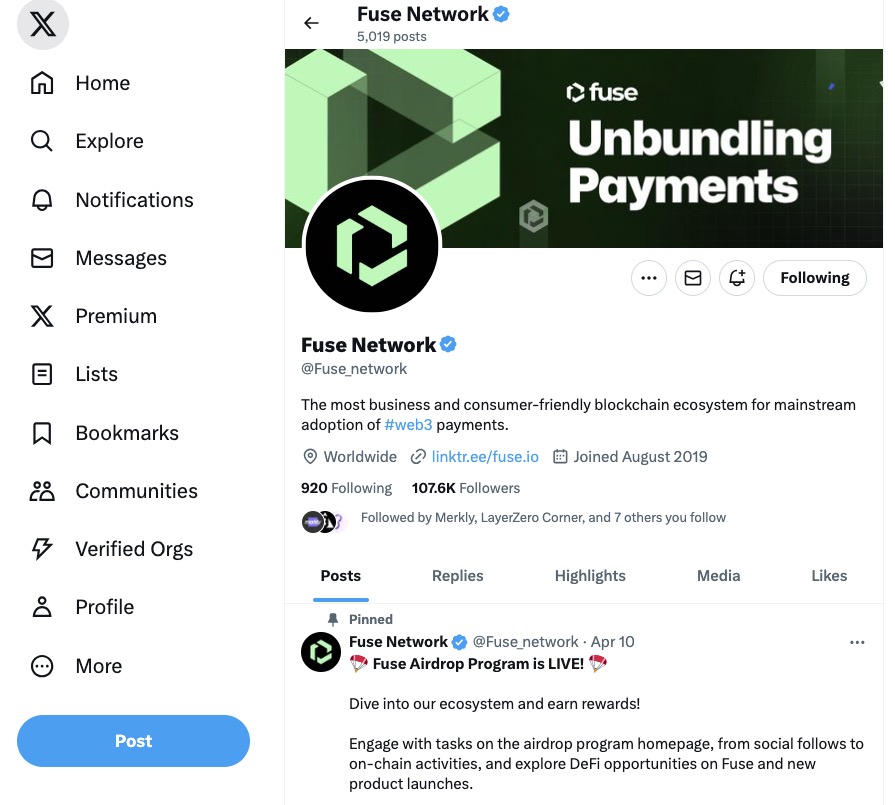Go back using the left arrow

311,23
